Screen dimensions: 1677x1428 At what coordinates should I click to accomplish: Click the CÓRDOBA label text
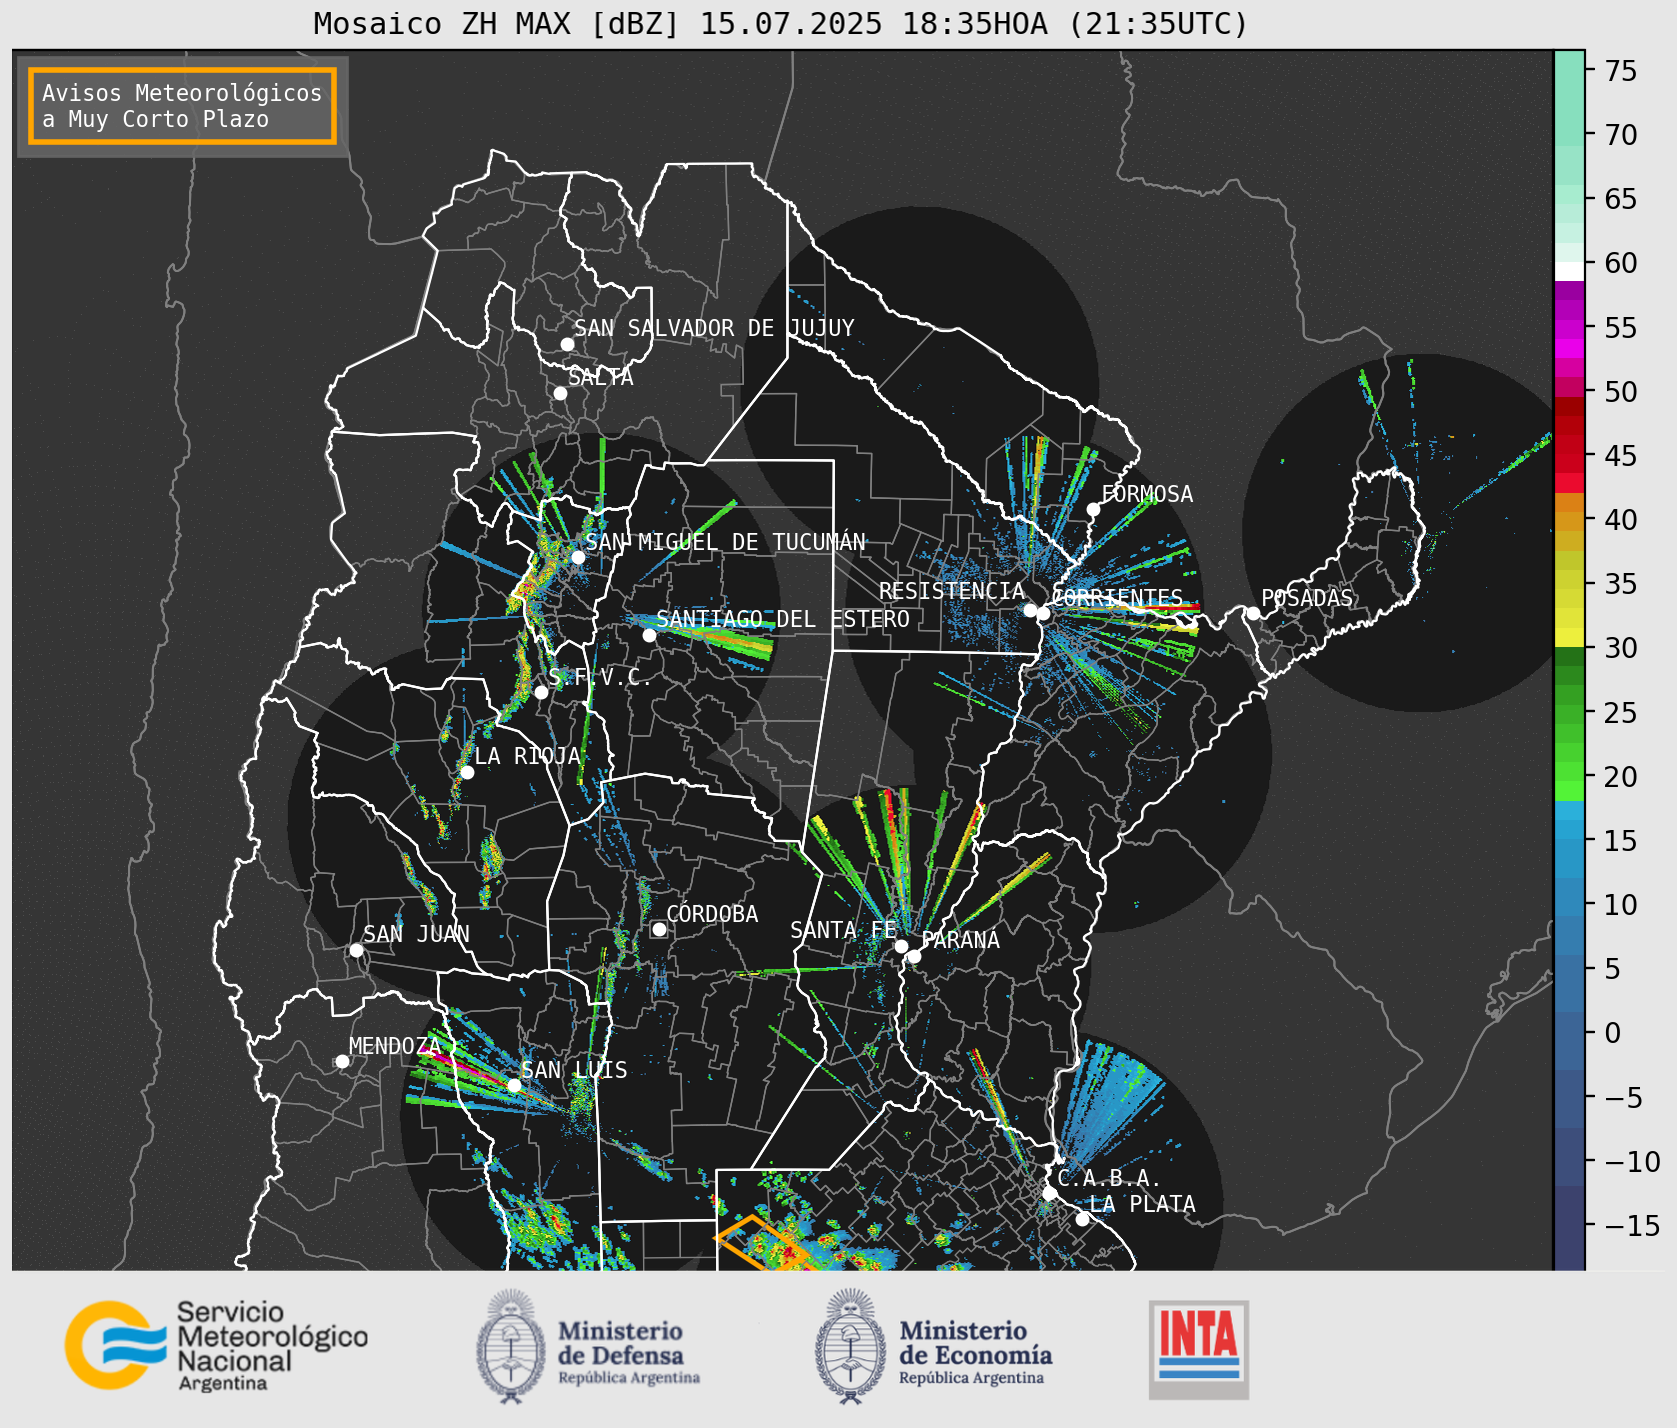tap(712, 914)
